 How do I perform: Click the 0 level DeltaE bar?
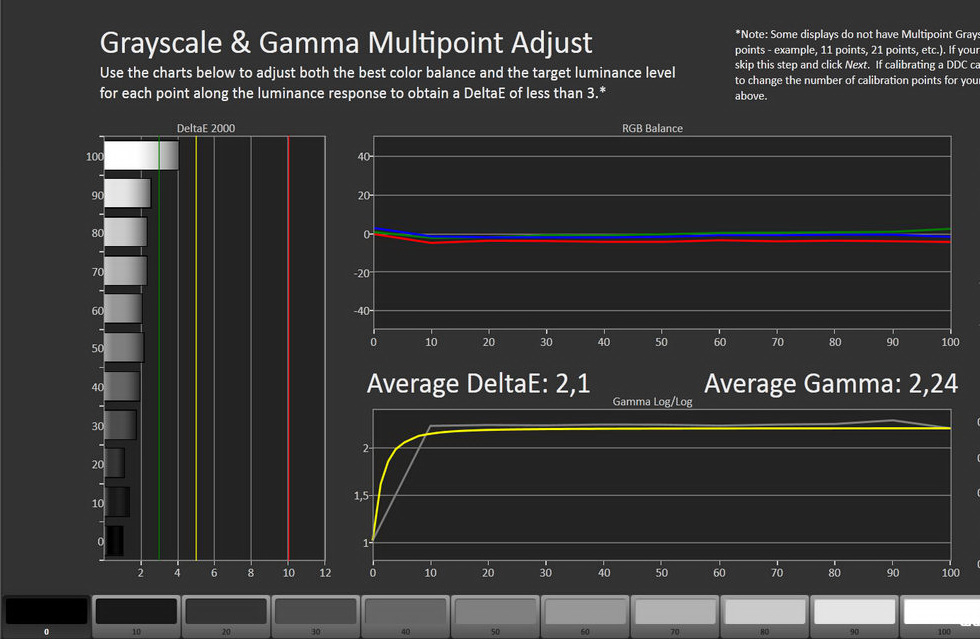coord(114,541)
